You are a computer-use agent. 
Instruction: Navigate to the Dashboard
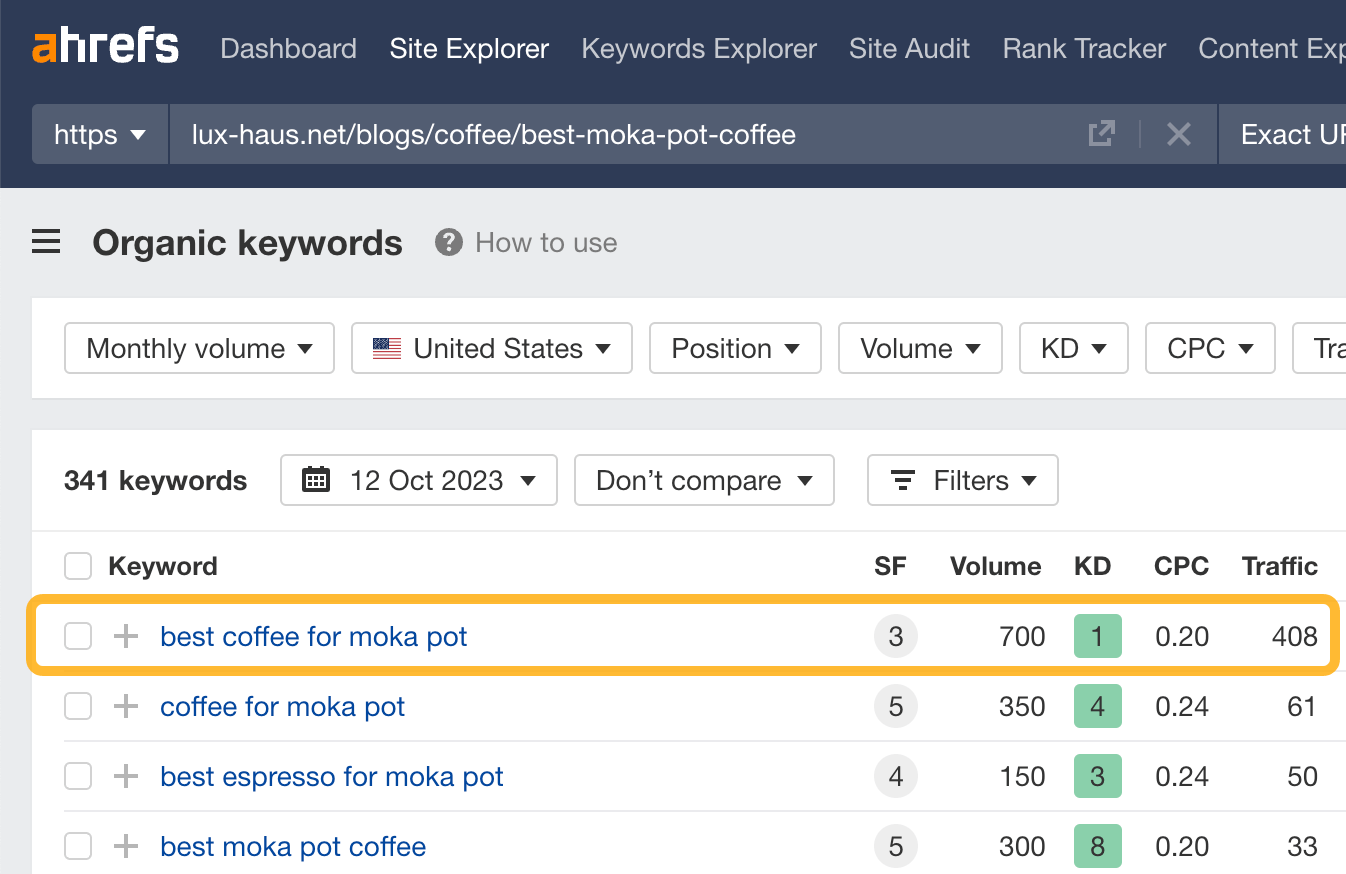point(288,48)
